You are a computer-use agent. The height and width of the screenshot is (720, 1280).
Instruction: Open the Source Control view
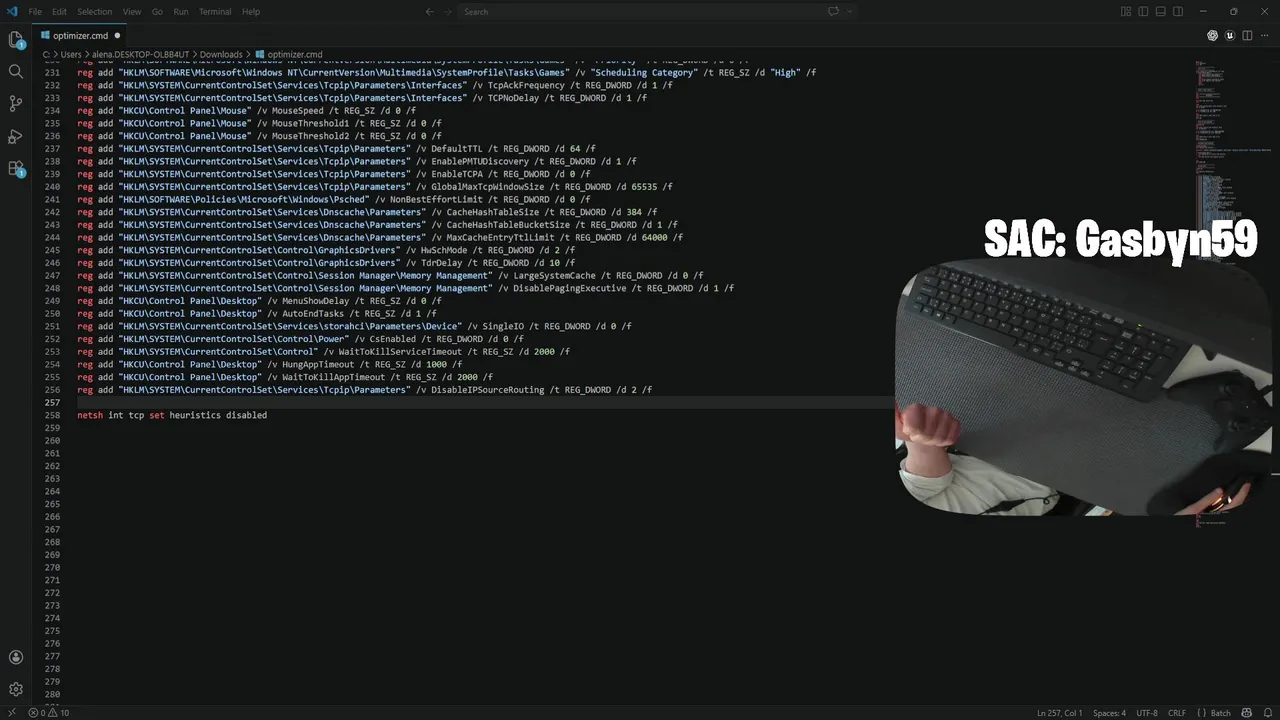[x=16, y=104]
